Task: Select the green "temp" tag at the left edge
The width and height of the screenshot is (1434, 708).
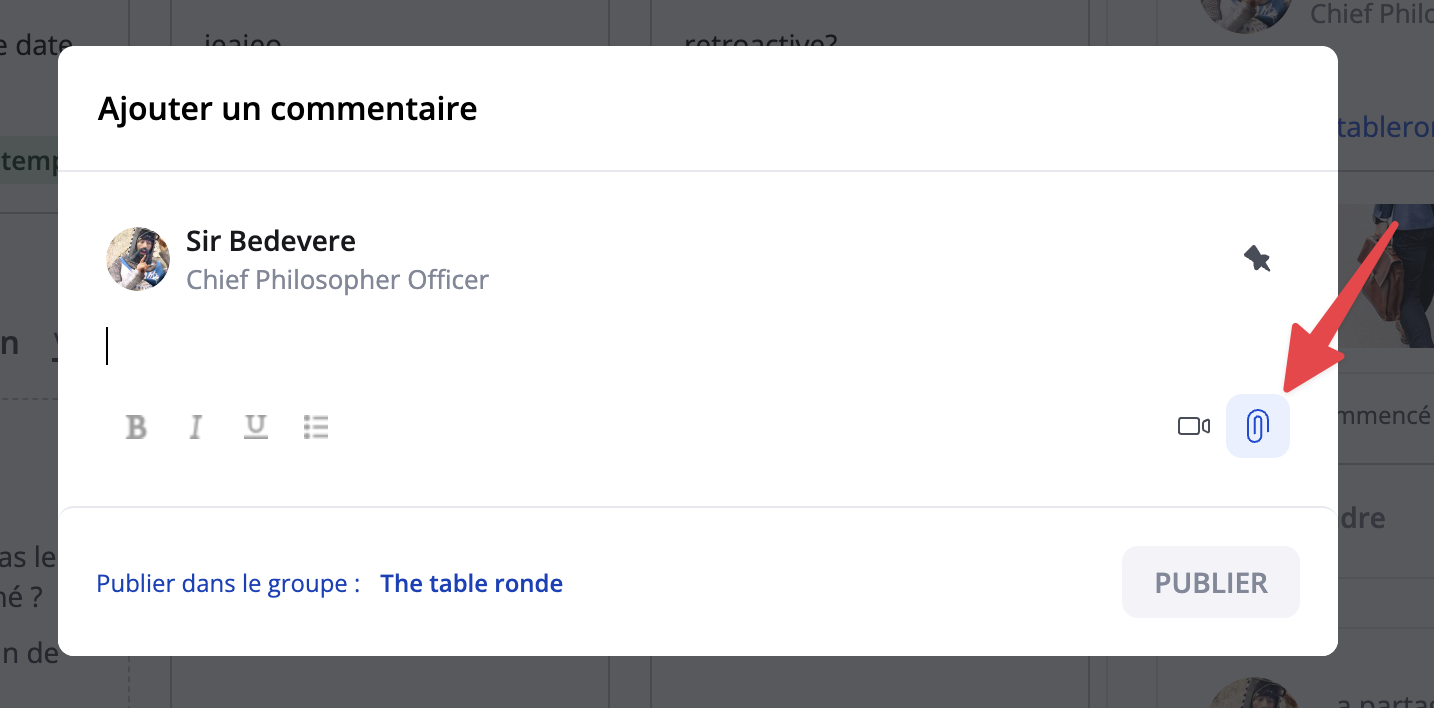Action: [x=28, y=161]
